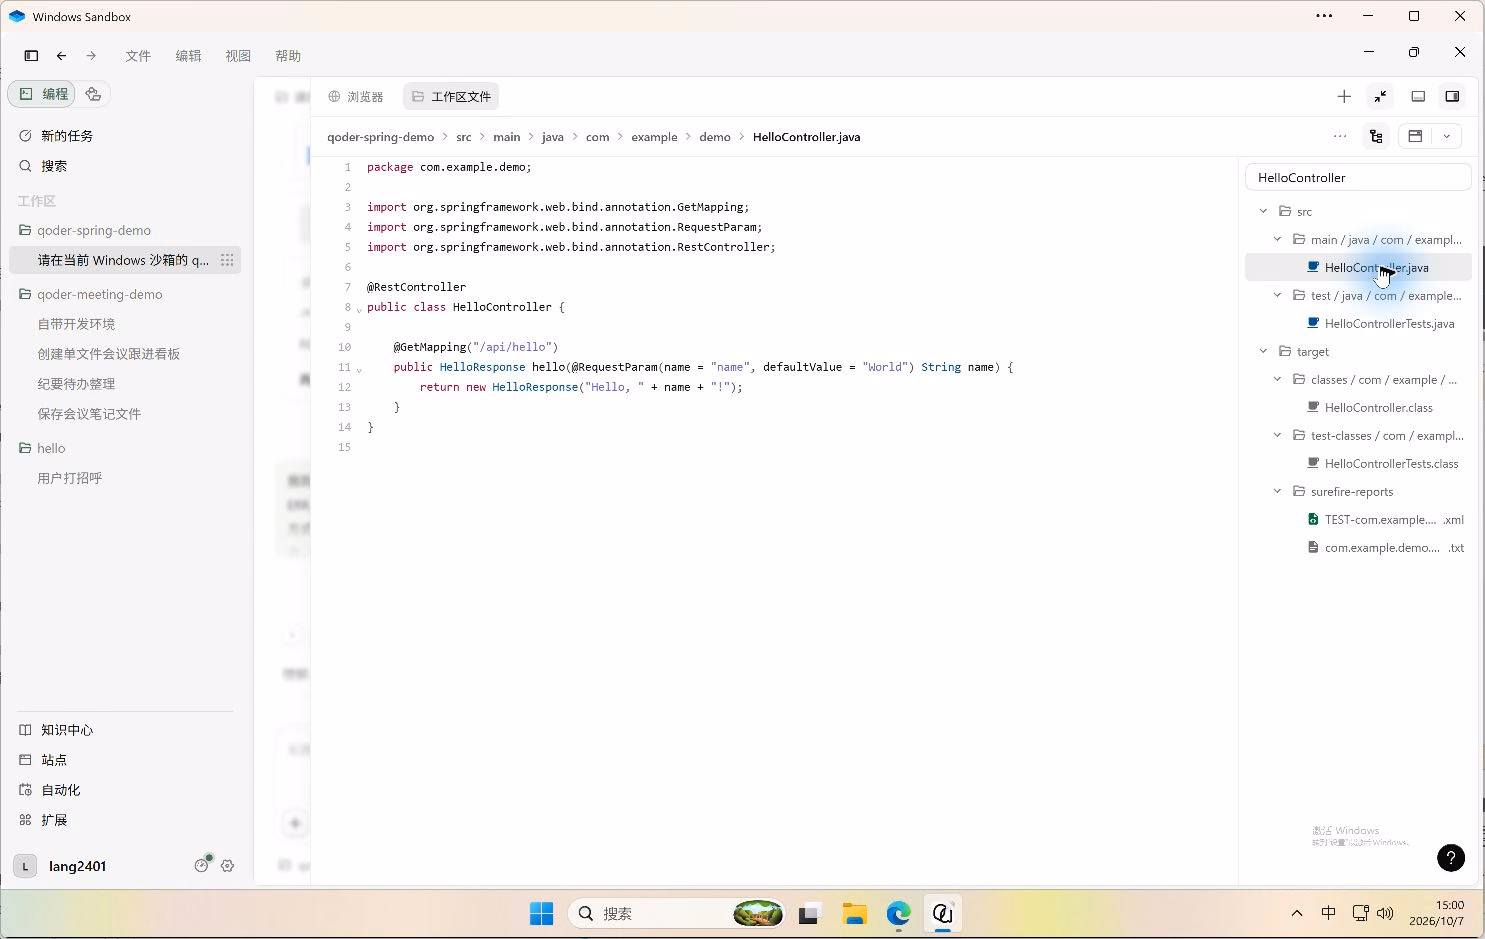
Task: Open the 自带开发环境 task
Action: click(125, 324)
